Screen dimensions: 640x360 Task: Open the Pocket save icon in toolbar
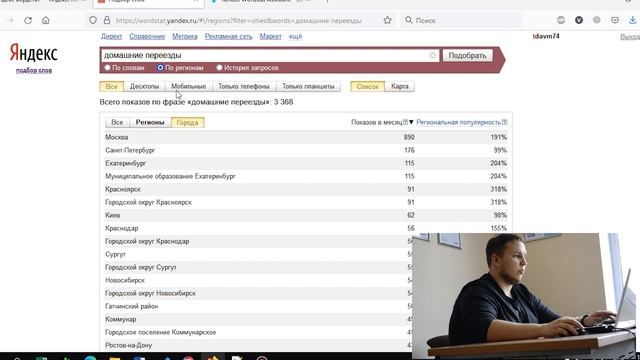tap(615, 20)
